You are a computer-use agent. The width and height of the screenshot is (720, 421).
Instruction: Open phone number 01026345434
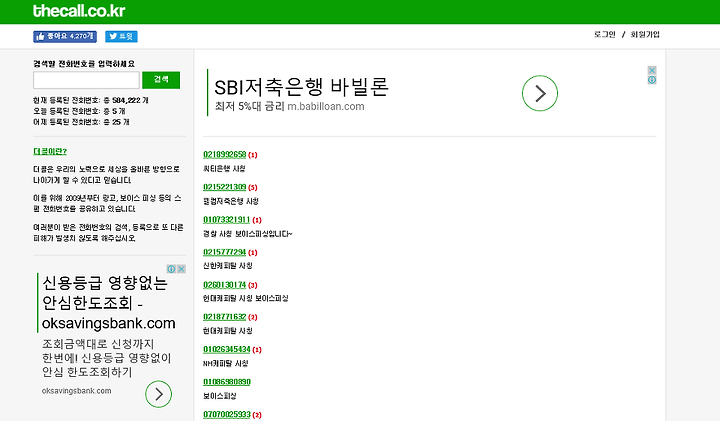226,349
